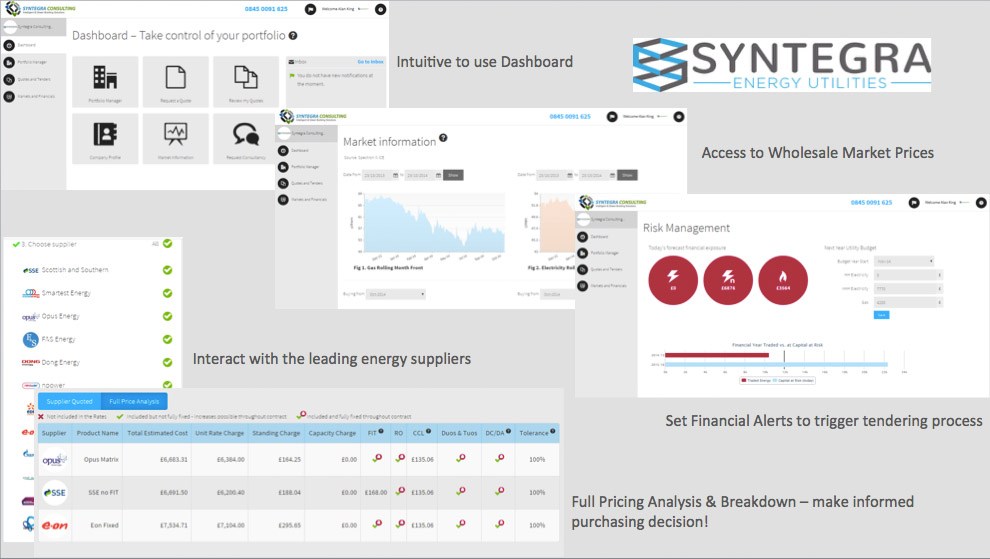Open the Review my Quotes dashboard tile
990x559 pixels.
[x=246, y=81]
